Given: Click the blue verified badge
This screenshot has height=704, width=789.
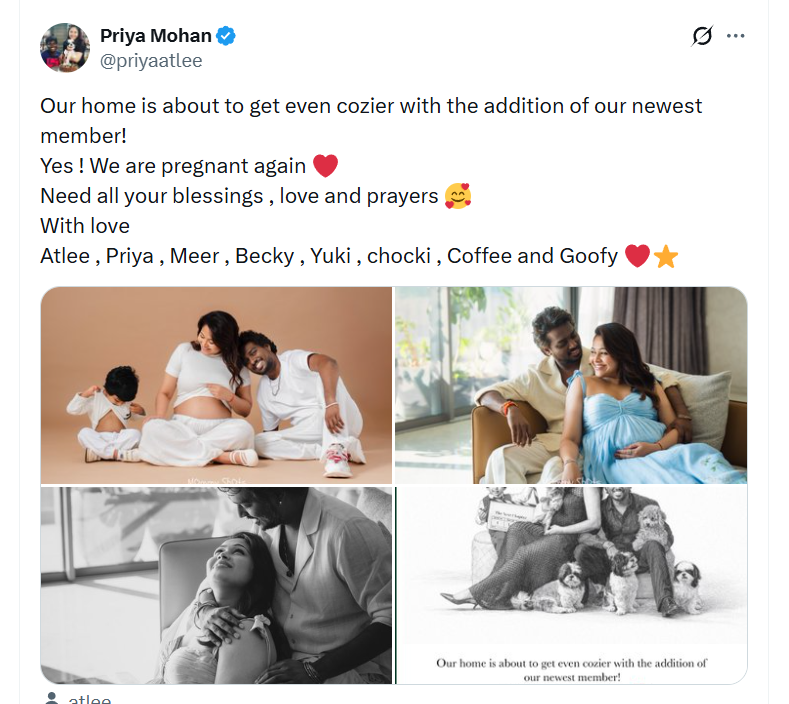Looking at the screenshot, I should pos(227,37).
